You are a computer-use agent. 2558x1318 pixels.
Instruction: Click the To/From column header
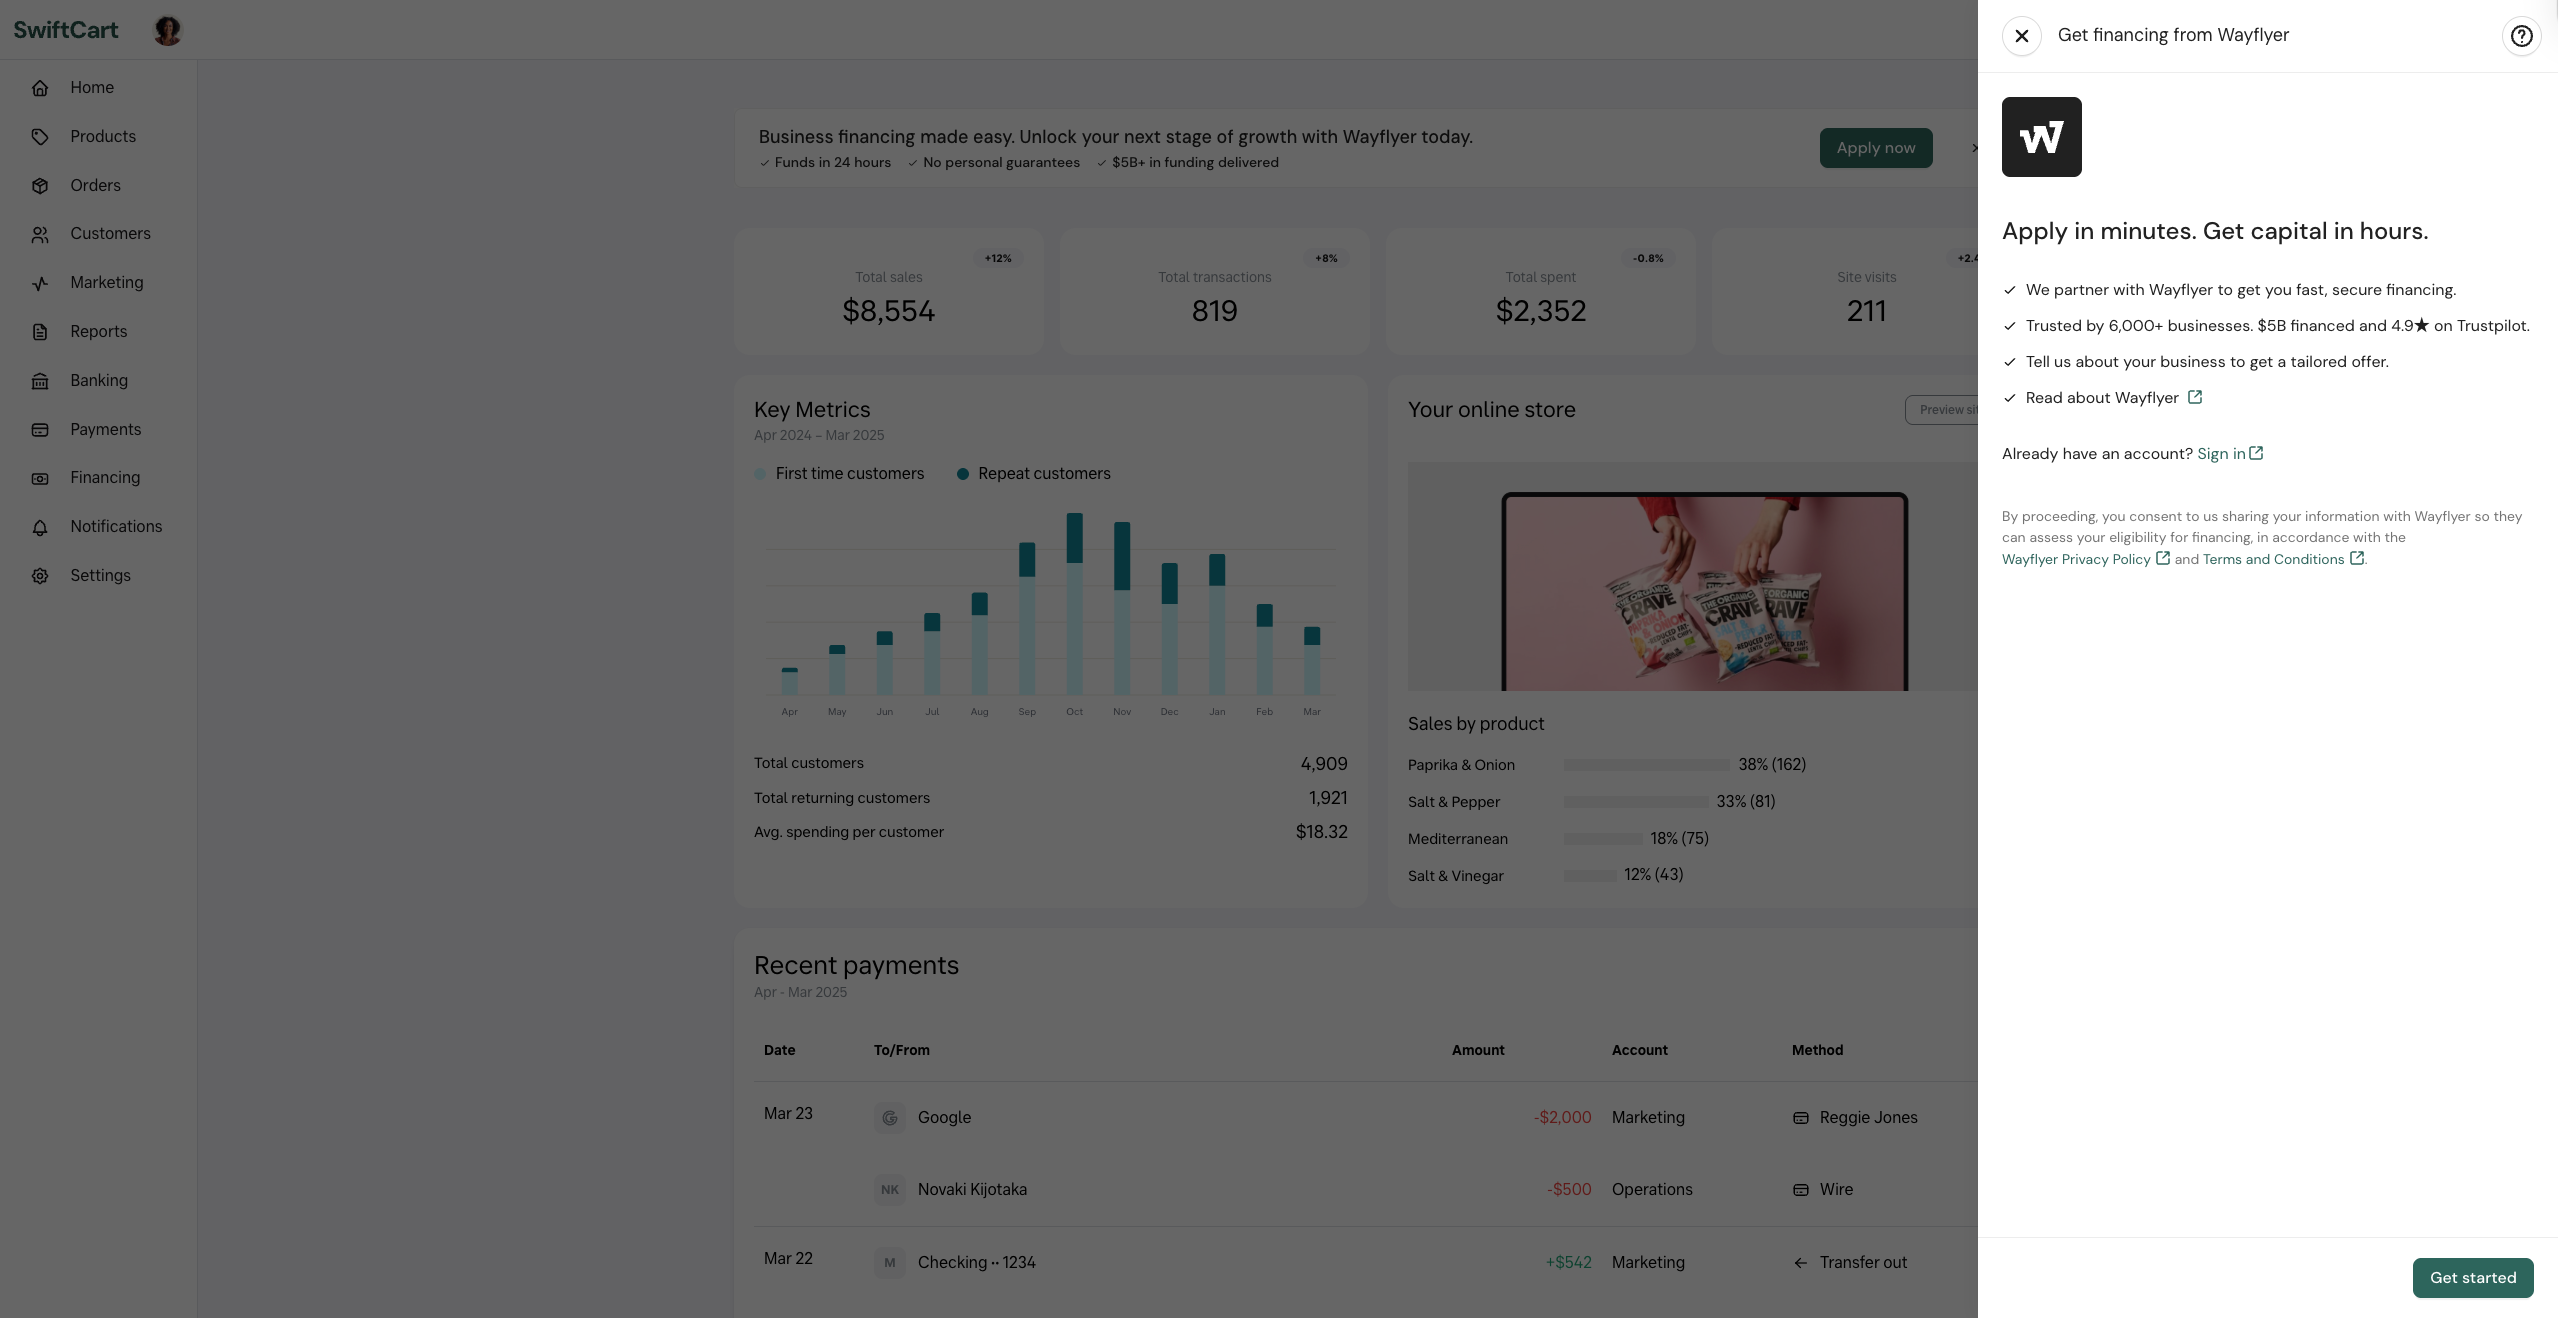(x=902, y=1050)
